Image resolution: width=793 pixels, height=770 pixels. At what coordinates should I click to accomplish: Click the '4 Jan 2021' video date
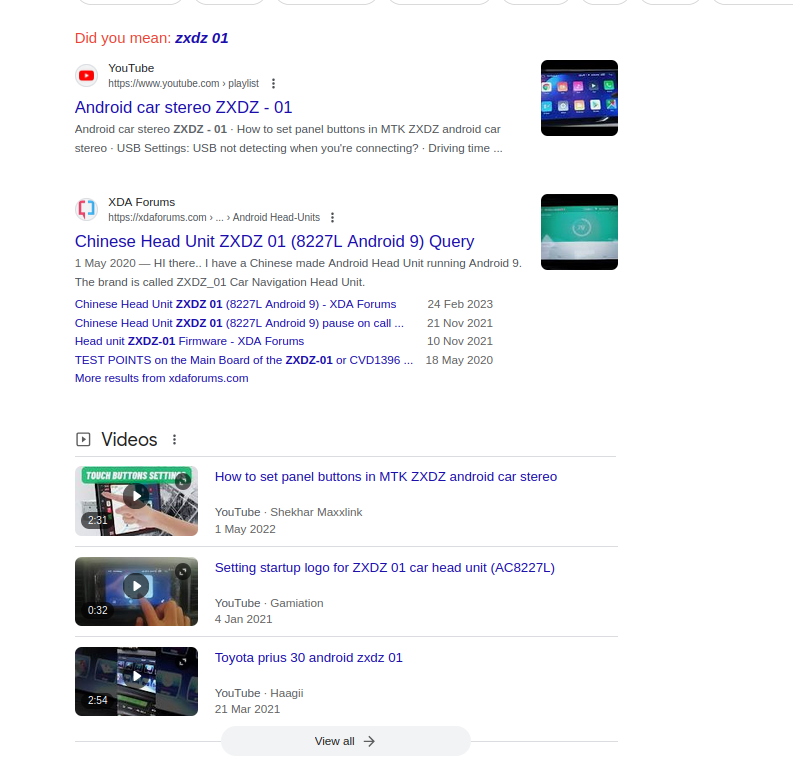click(243, 619)
